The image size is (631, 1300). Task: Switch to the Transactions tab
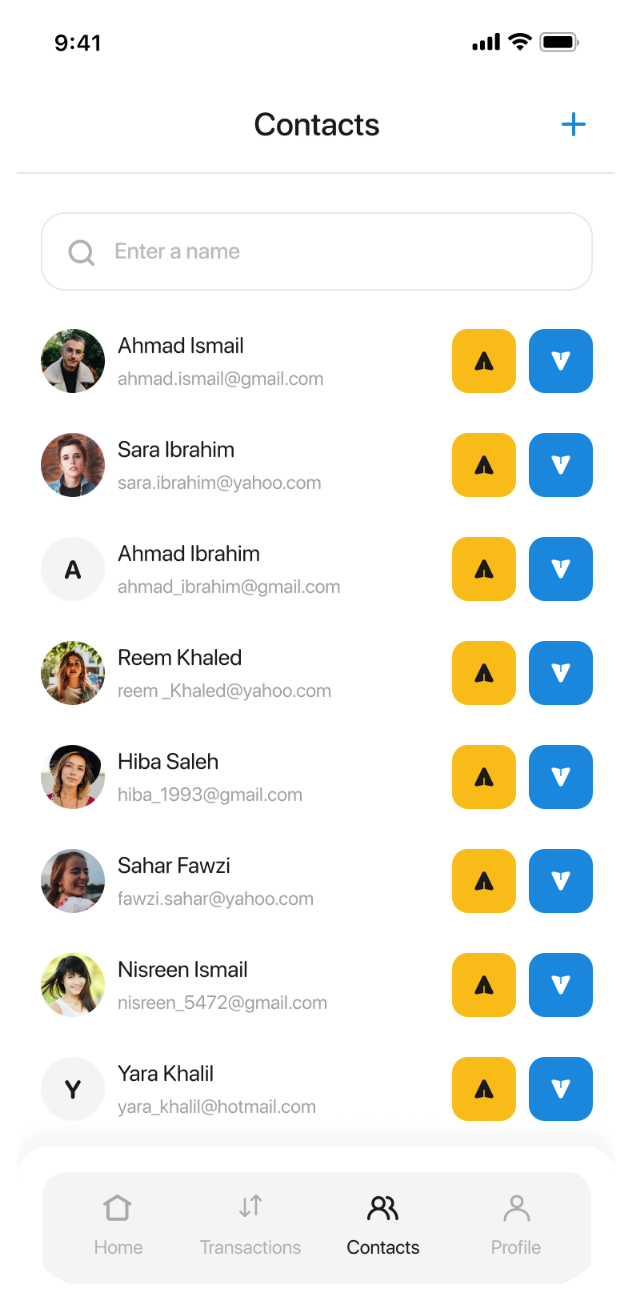[250, 1224]
